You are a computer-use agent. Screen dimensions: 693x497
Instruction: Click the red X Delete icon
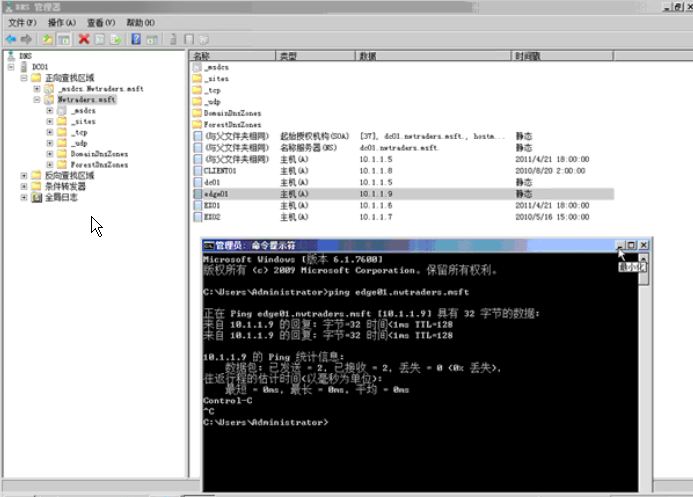click(84, 39)
